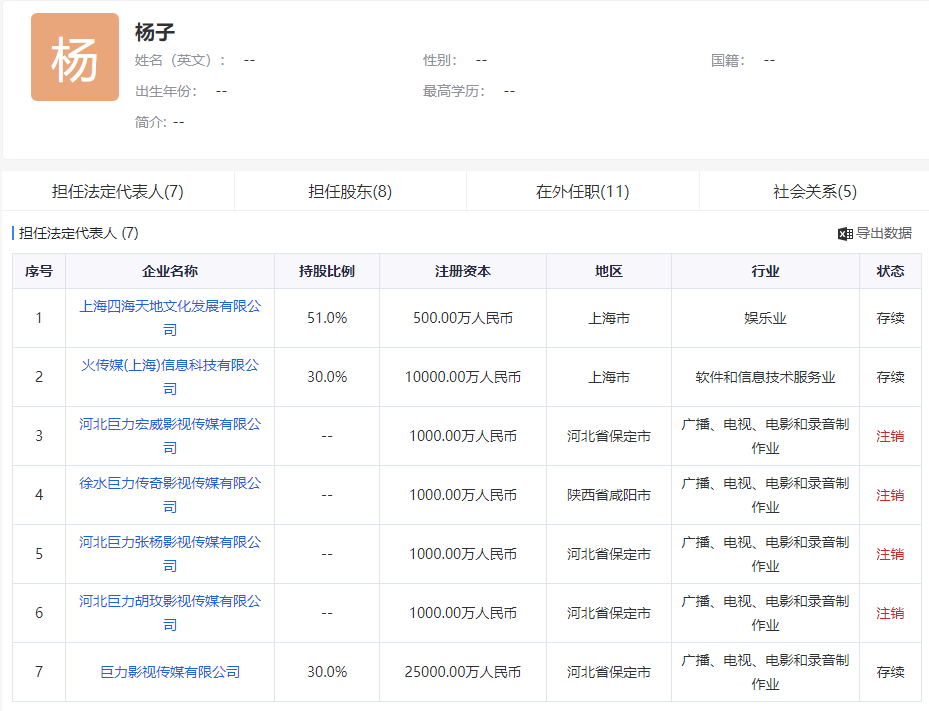The width and height of the screenshot is (929, 711).
Task: Click the 注册资本 column header
Action: pos(462,271)
